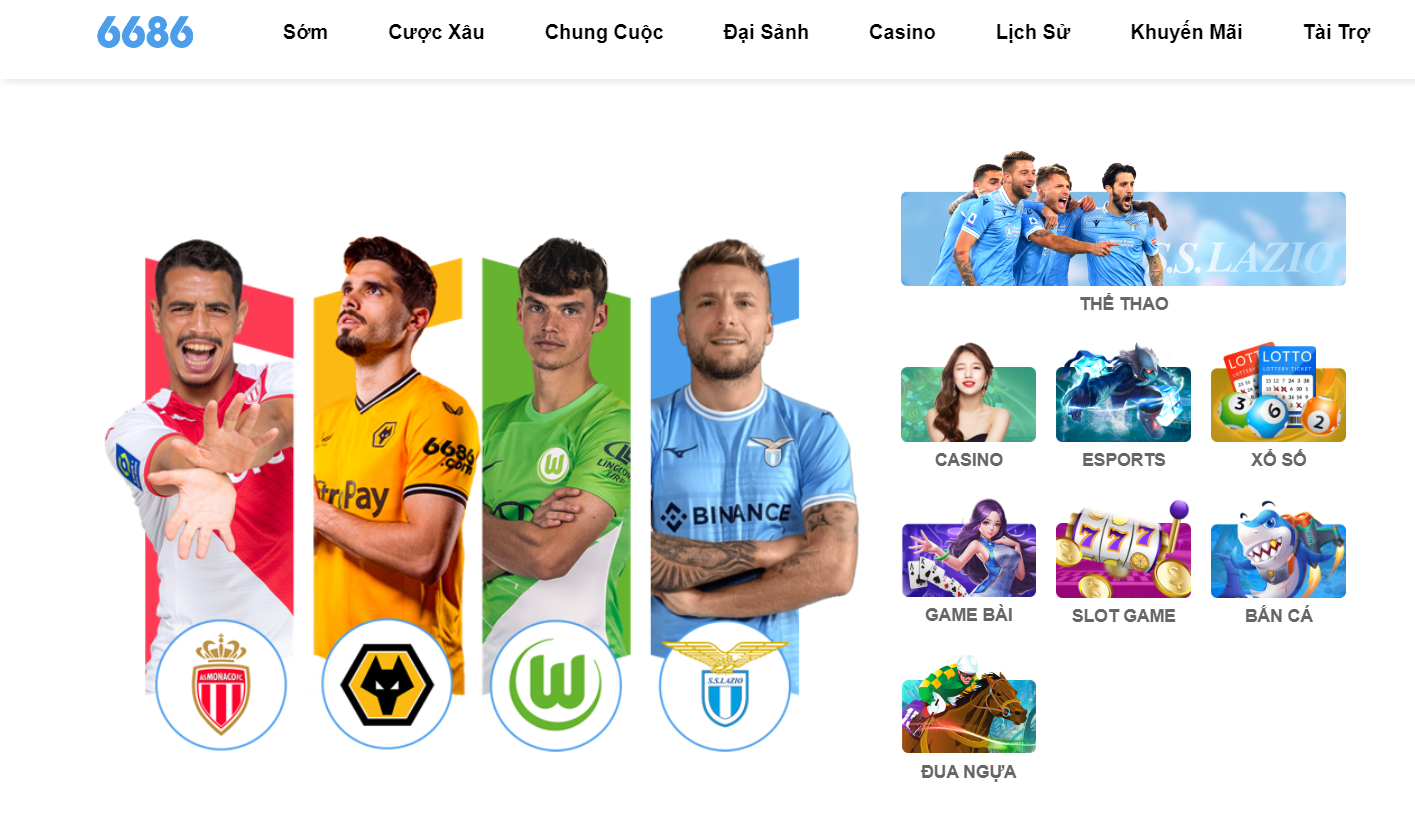Click the 6686 site logo
The image size is (1415, 831).
[145, 32]
